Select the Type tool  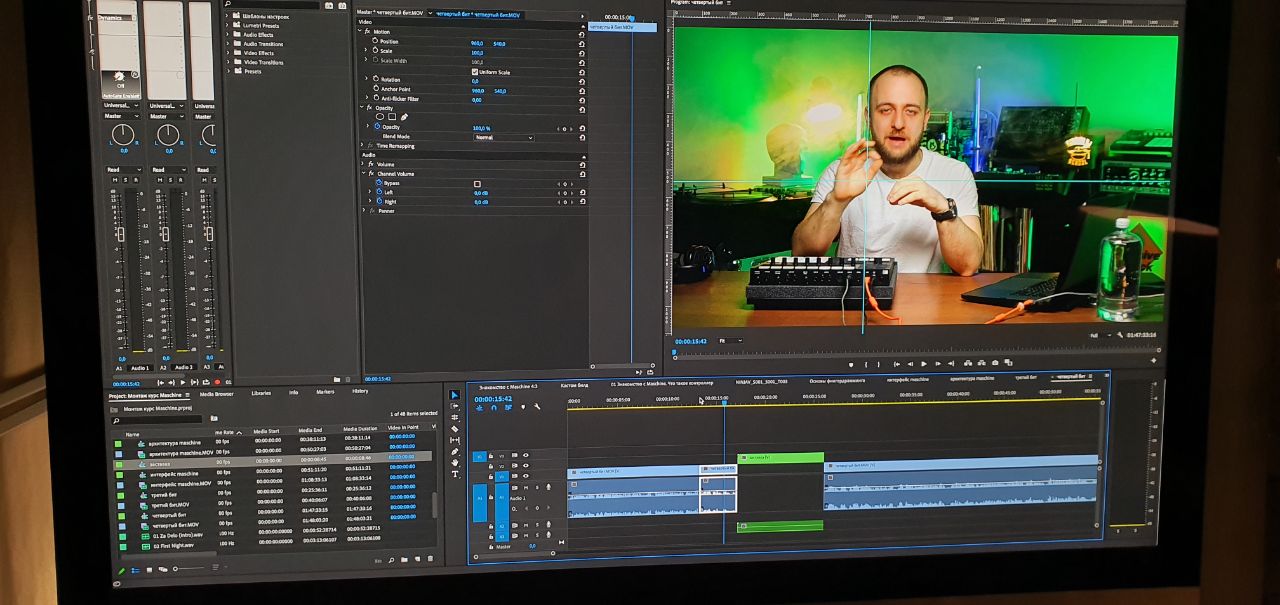tap(454, 475)
